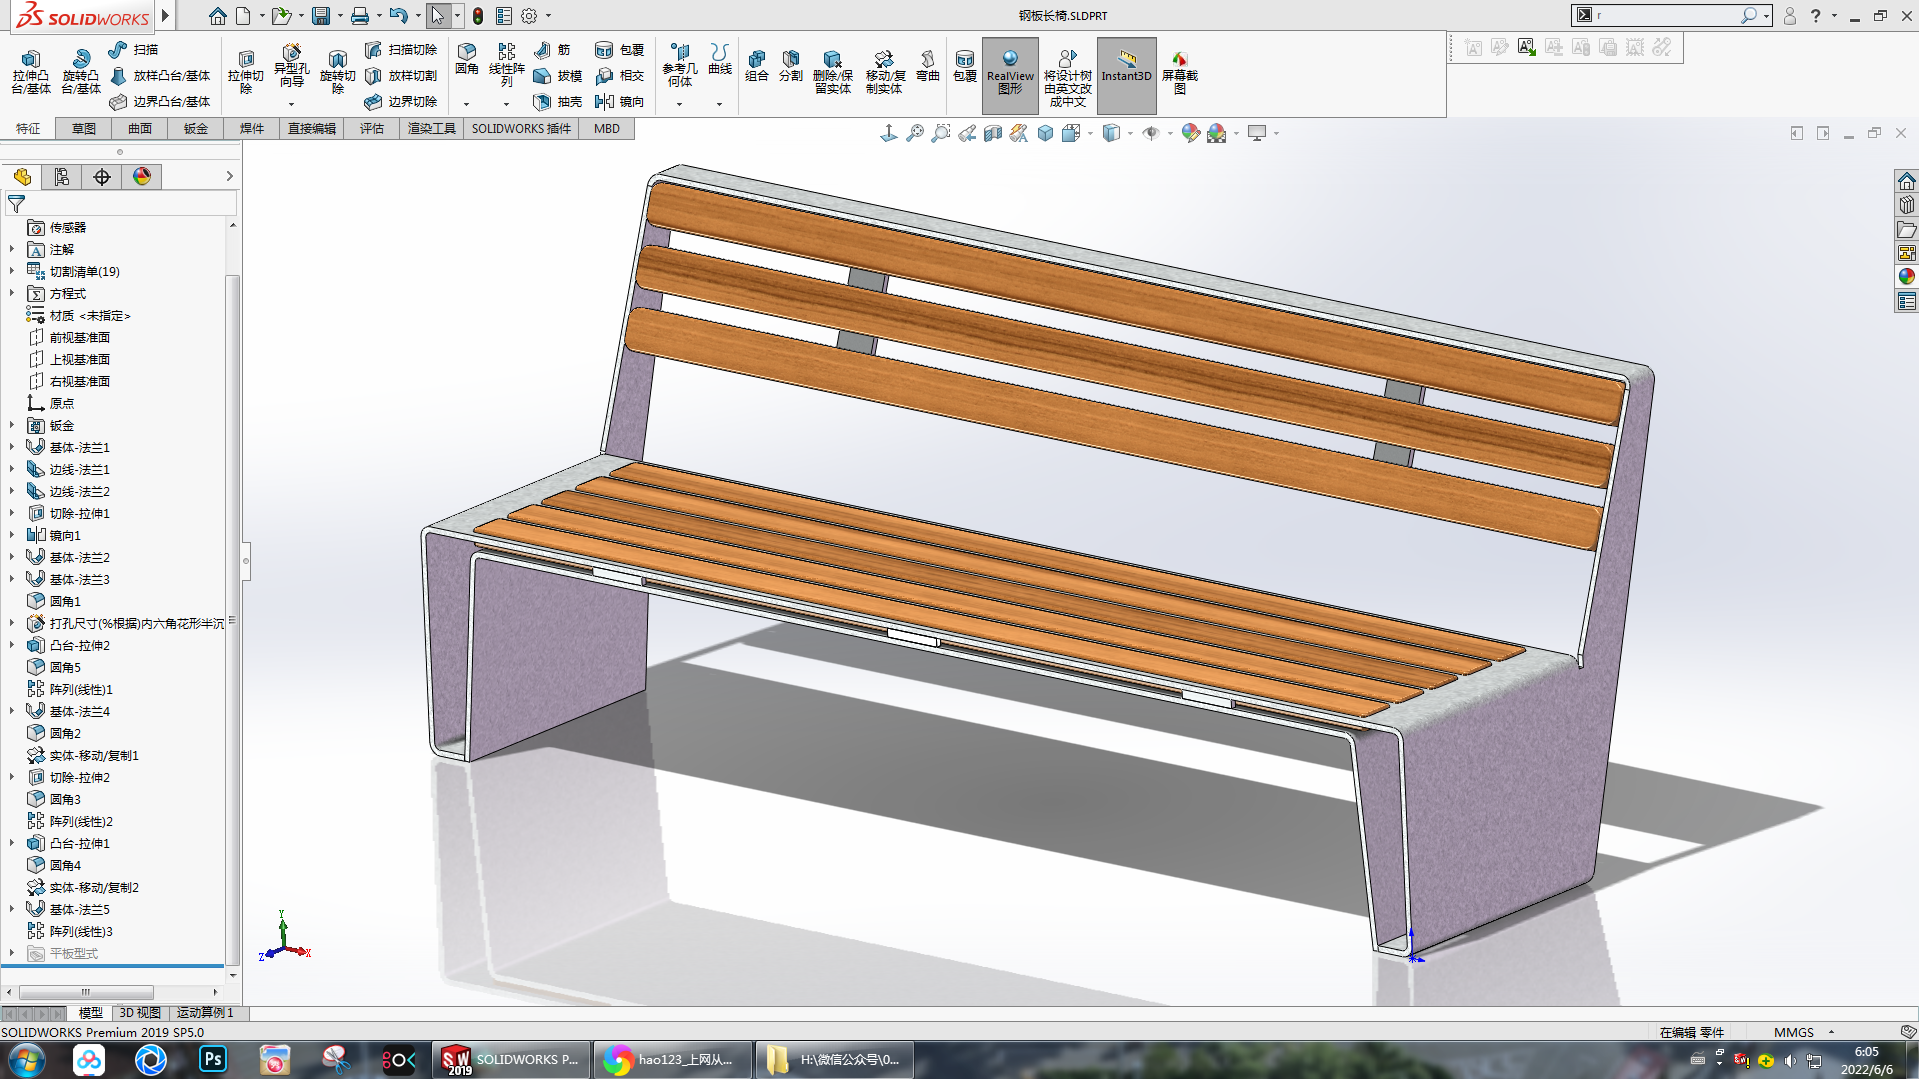Expand the 切除-拉伸1 feature node
This screenshot has width=1919, height=1079.
click(12, 513)
